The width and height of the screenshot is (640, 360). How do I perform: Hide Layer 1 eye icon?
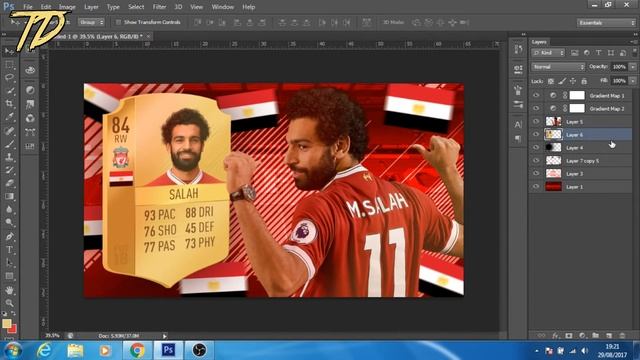[x=536, y=187]
